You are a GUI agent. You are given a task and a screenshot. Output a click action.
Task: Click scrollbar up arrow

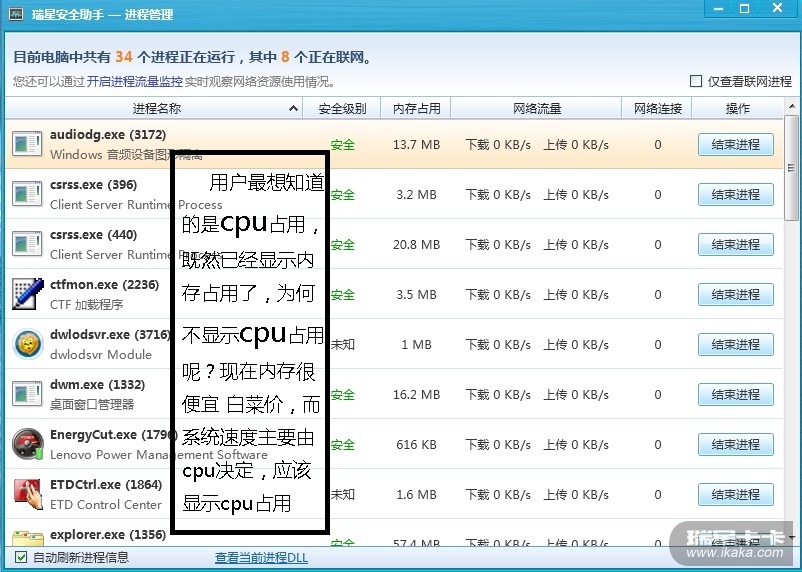tap(792, 106)
